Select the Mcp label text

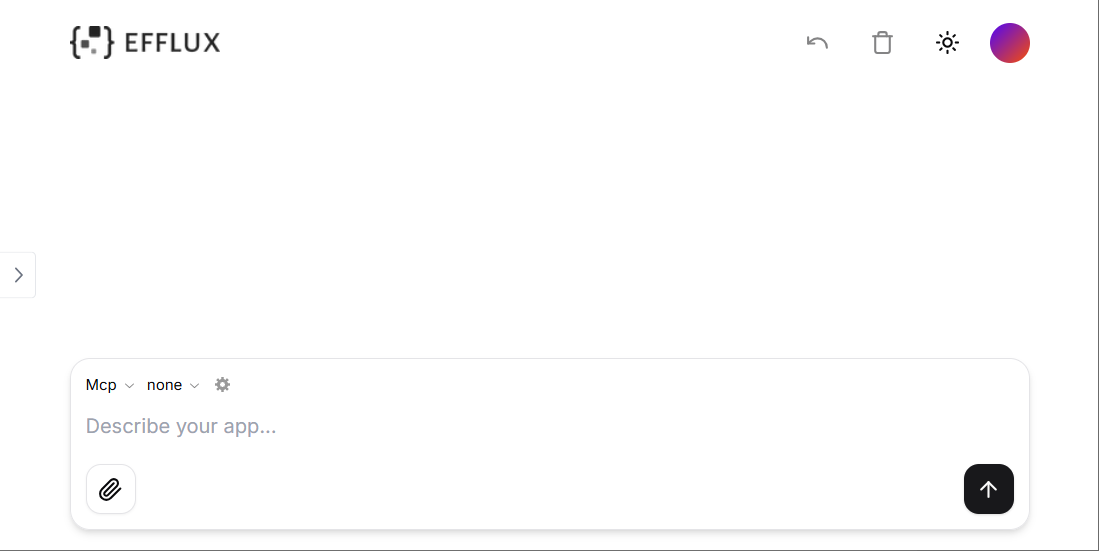point(101,385)
